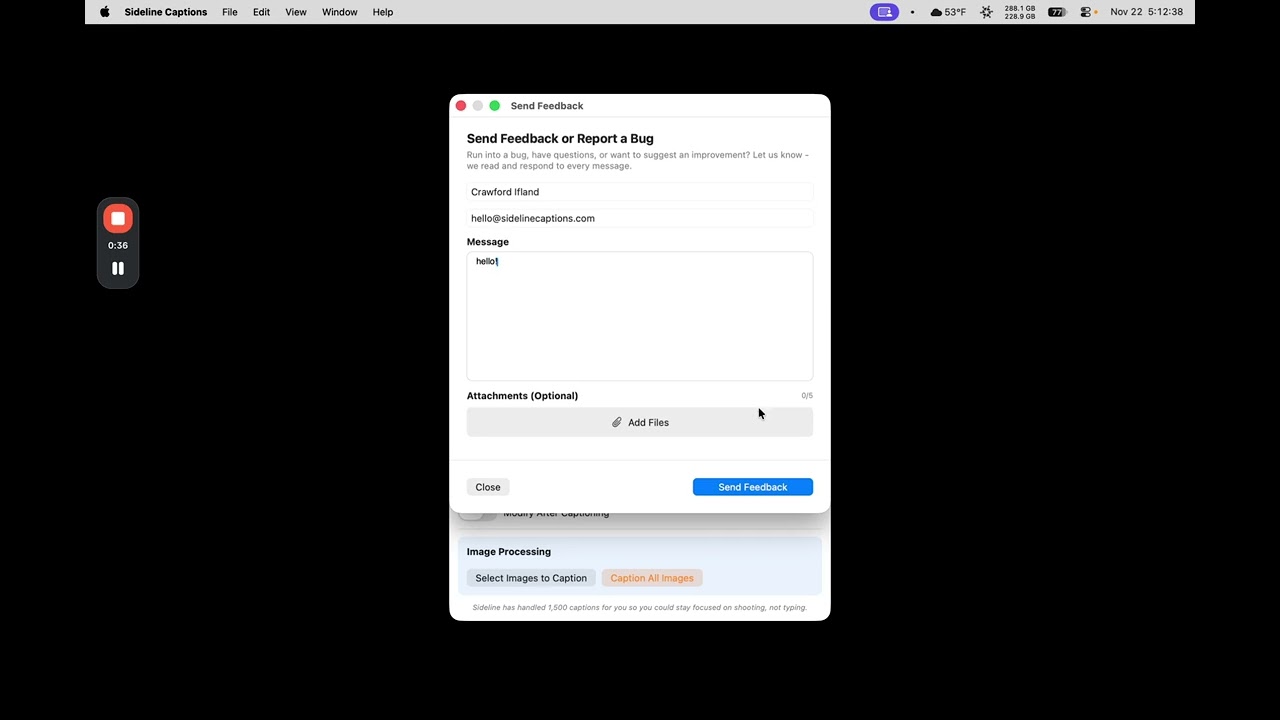
Task: Click the 0/5 attachments counter
Action: [807, 396]
